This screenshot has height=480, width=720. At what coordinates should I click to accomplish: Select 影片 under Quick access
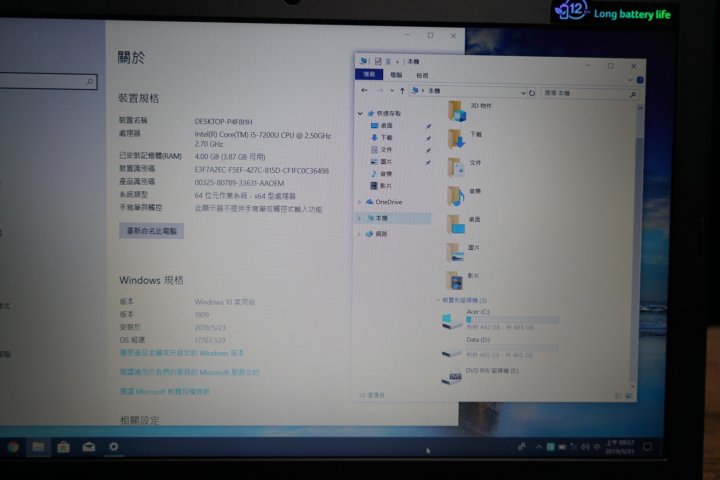click(386, 186)
